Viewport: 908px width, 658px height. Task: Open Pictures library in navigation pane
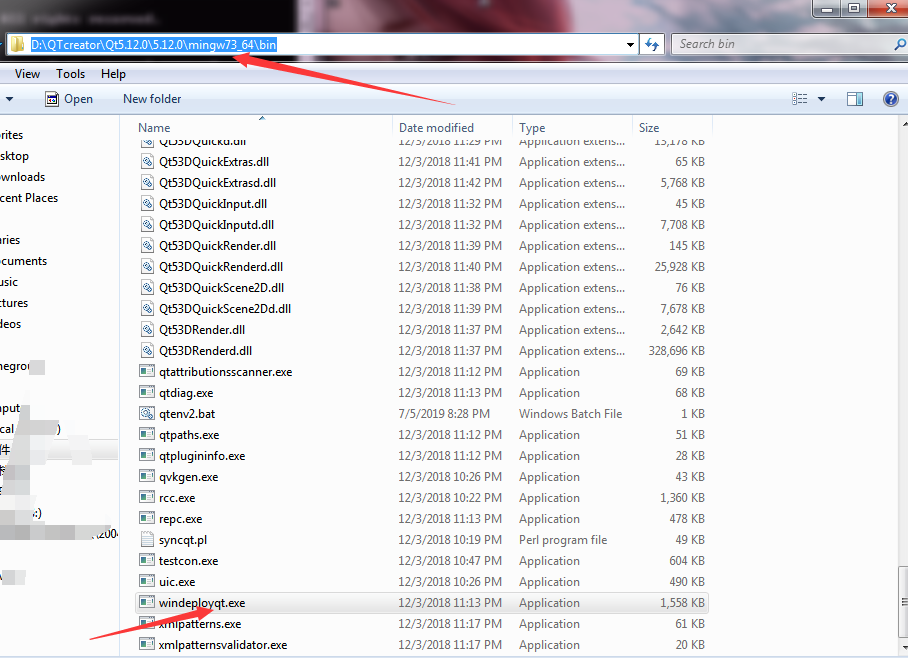14,302
